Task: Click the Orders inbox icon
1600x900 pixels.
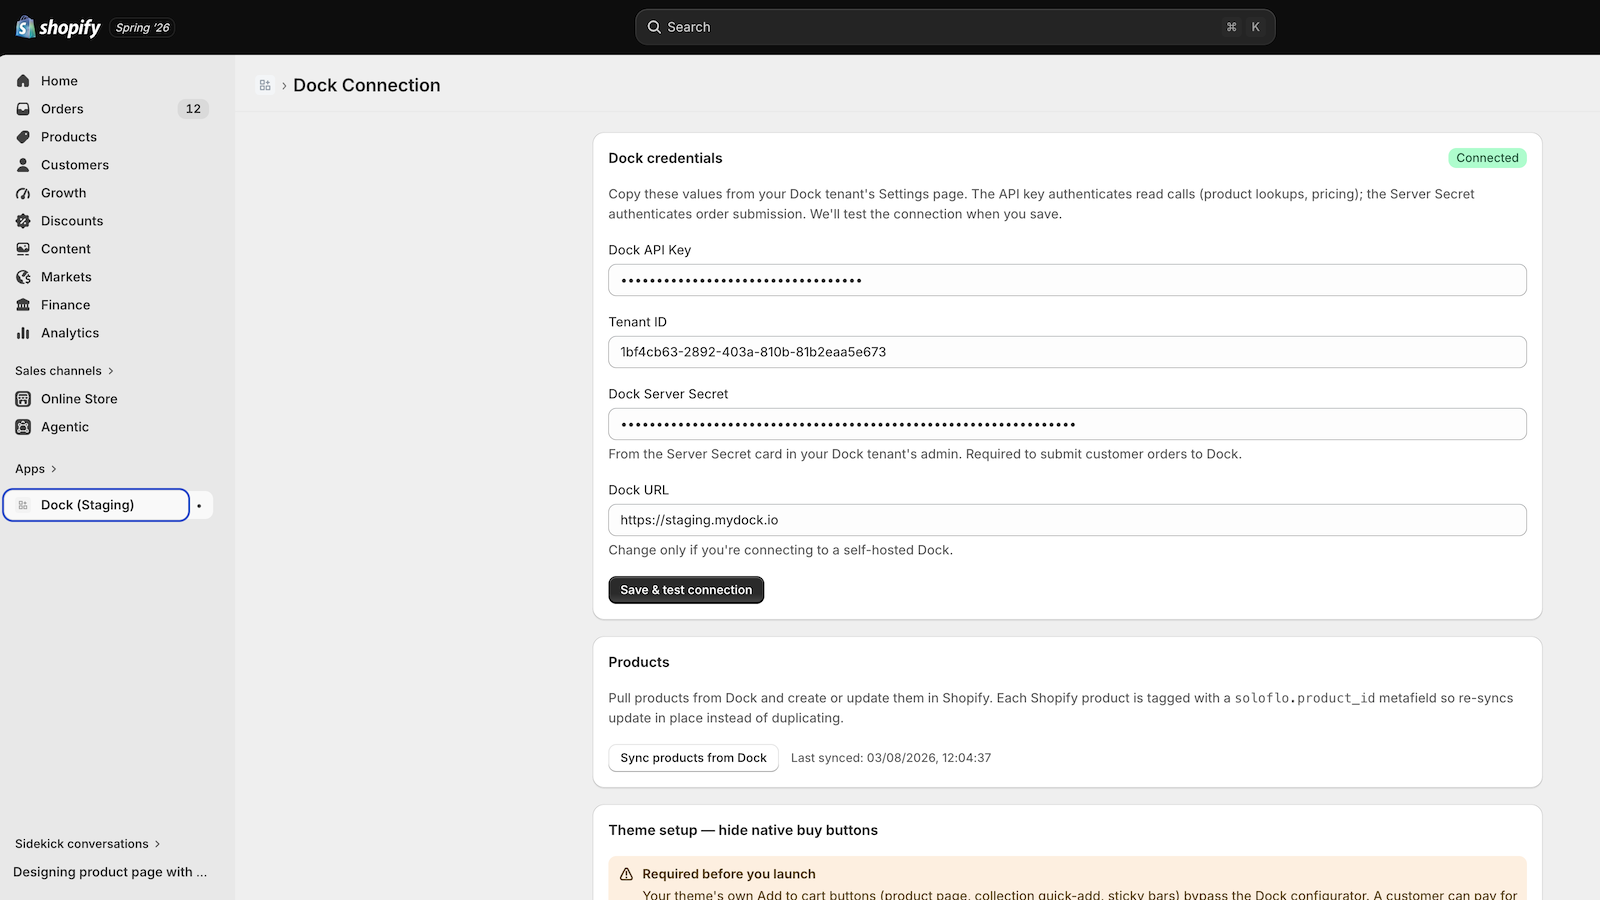Action: (23, 109)
